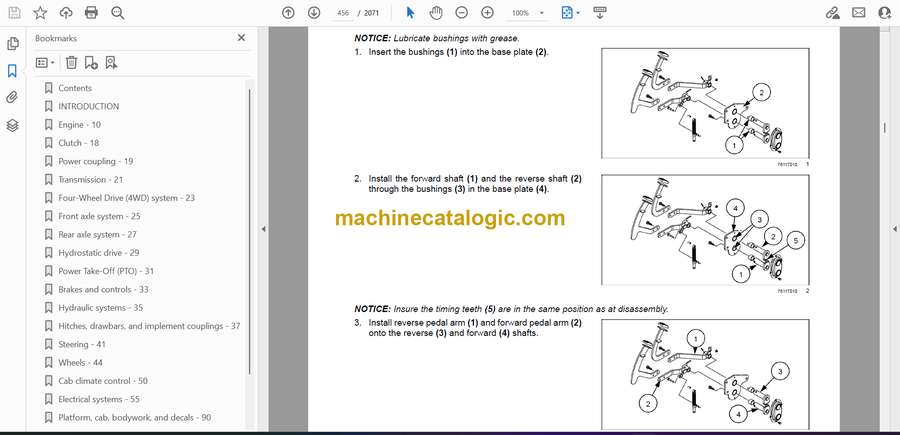Collapse the left navigation pane arrow

click(263, 229)
